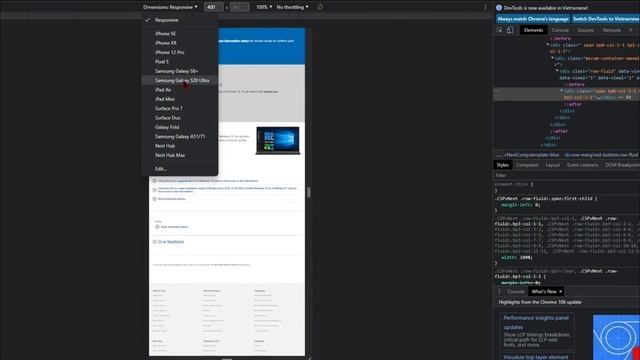Choose Pixel 5 from device list
The height and width of the screenshot is (360, 640).
(x=180, y=62)
